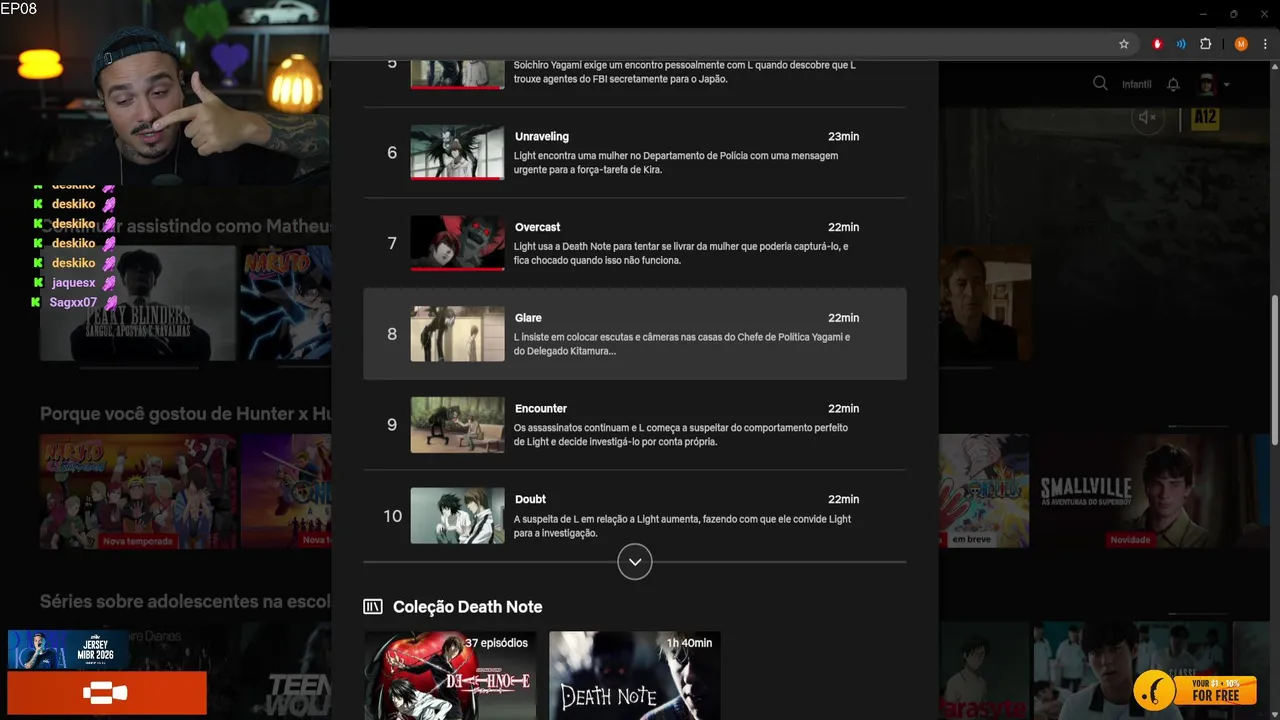Click the A12 age rating badge

click(x=1205, y=117)
